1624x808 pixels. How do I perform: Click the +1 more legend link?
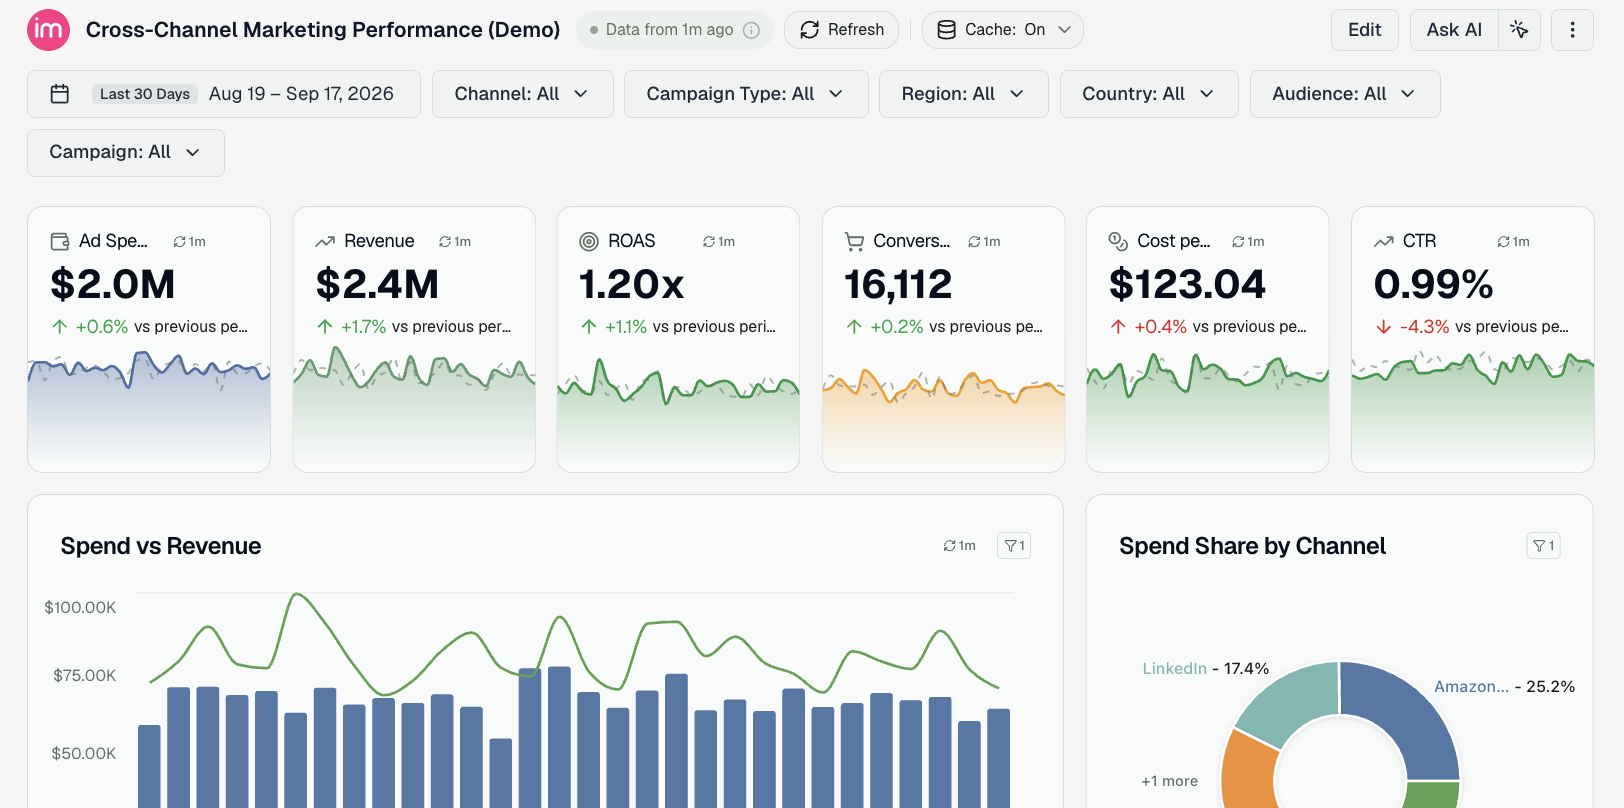1169,782
